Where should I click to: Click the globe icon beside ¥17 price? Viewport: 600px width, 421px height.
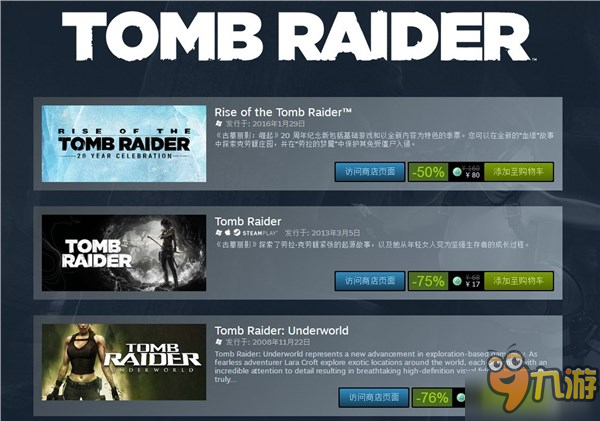click(x=457, y=281)
